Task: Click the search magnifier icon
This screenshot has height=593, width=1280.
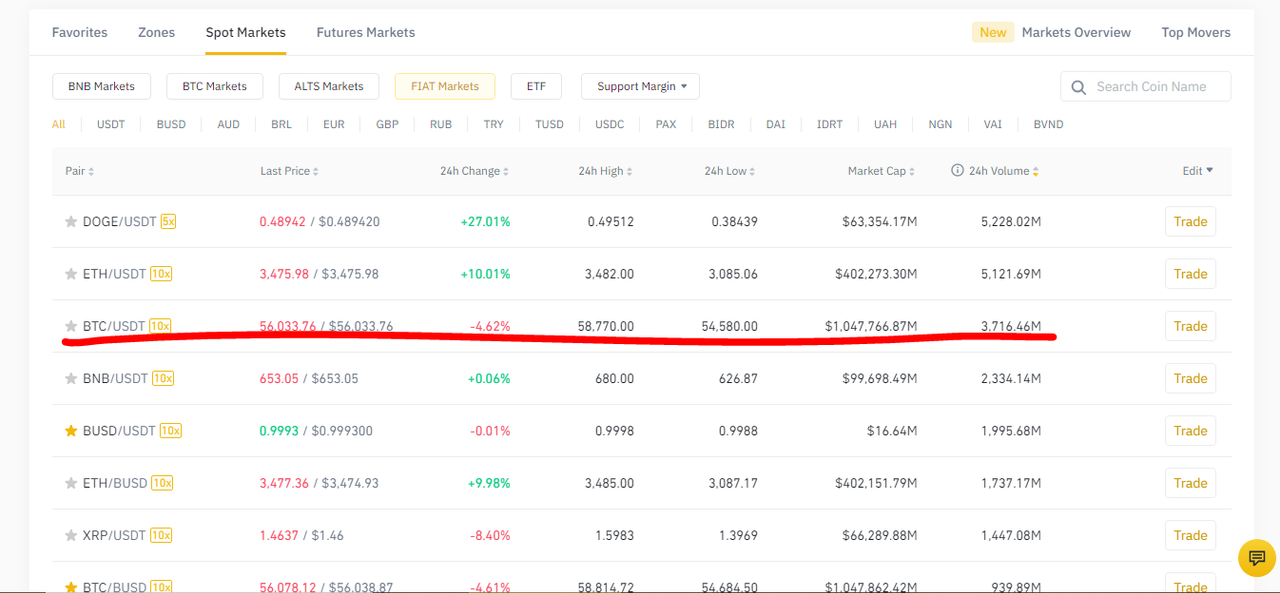Action: click(x=1079, y=87)
